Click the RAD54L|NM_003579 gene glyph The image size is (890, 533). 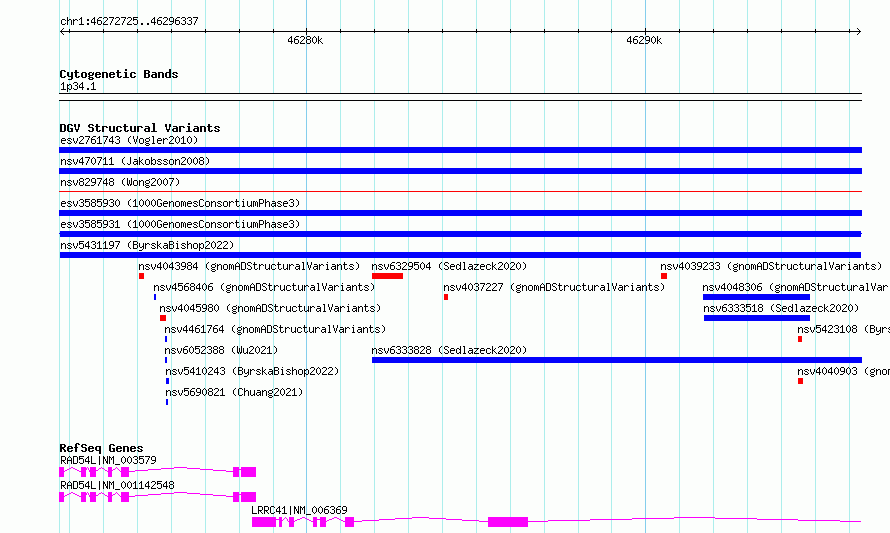[x=158, y=472]
